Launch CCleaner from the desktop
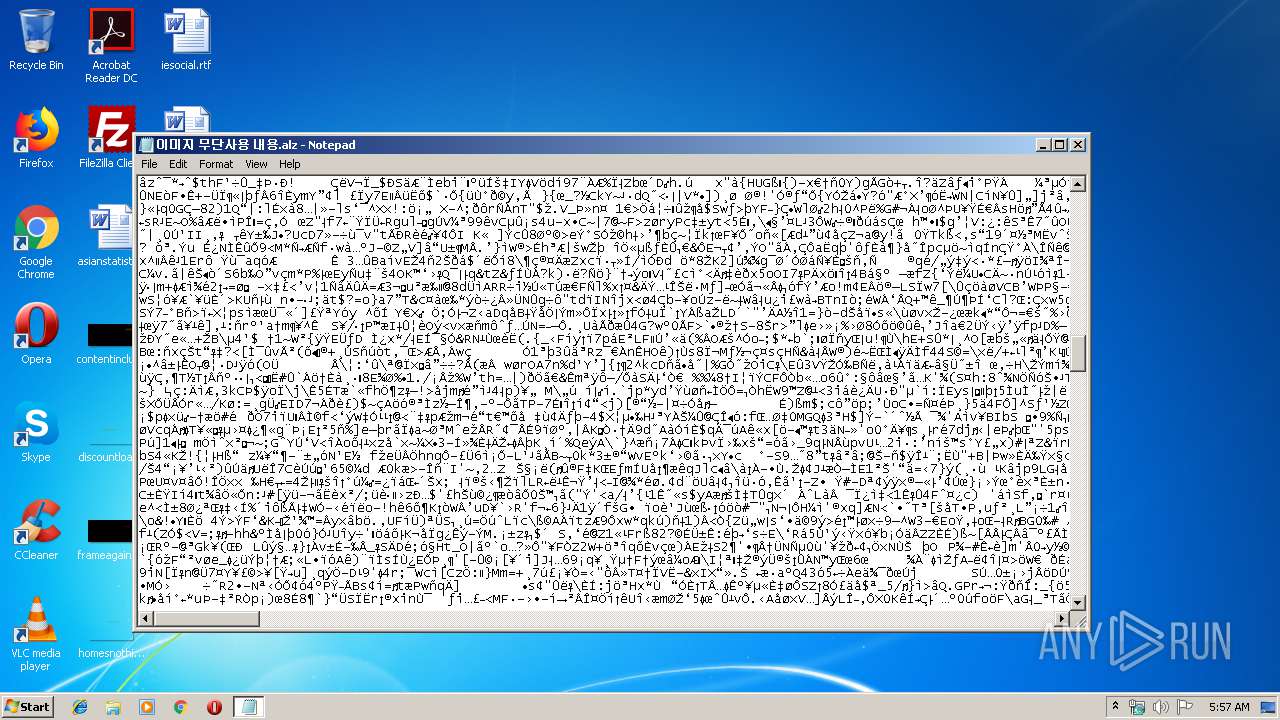 coord(36,529)
